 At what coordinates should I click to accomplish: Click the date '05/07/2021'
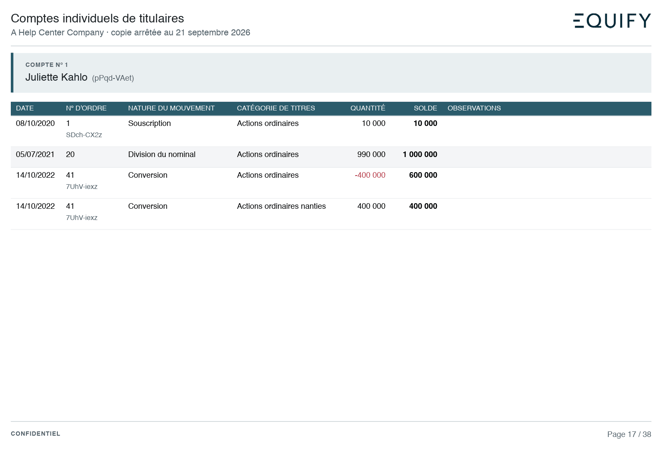pyautogui.click(x=35, y=155)
